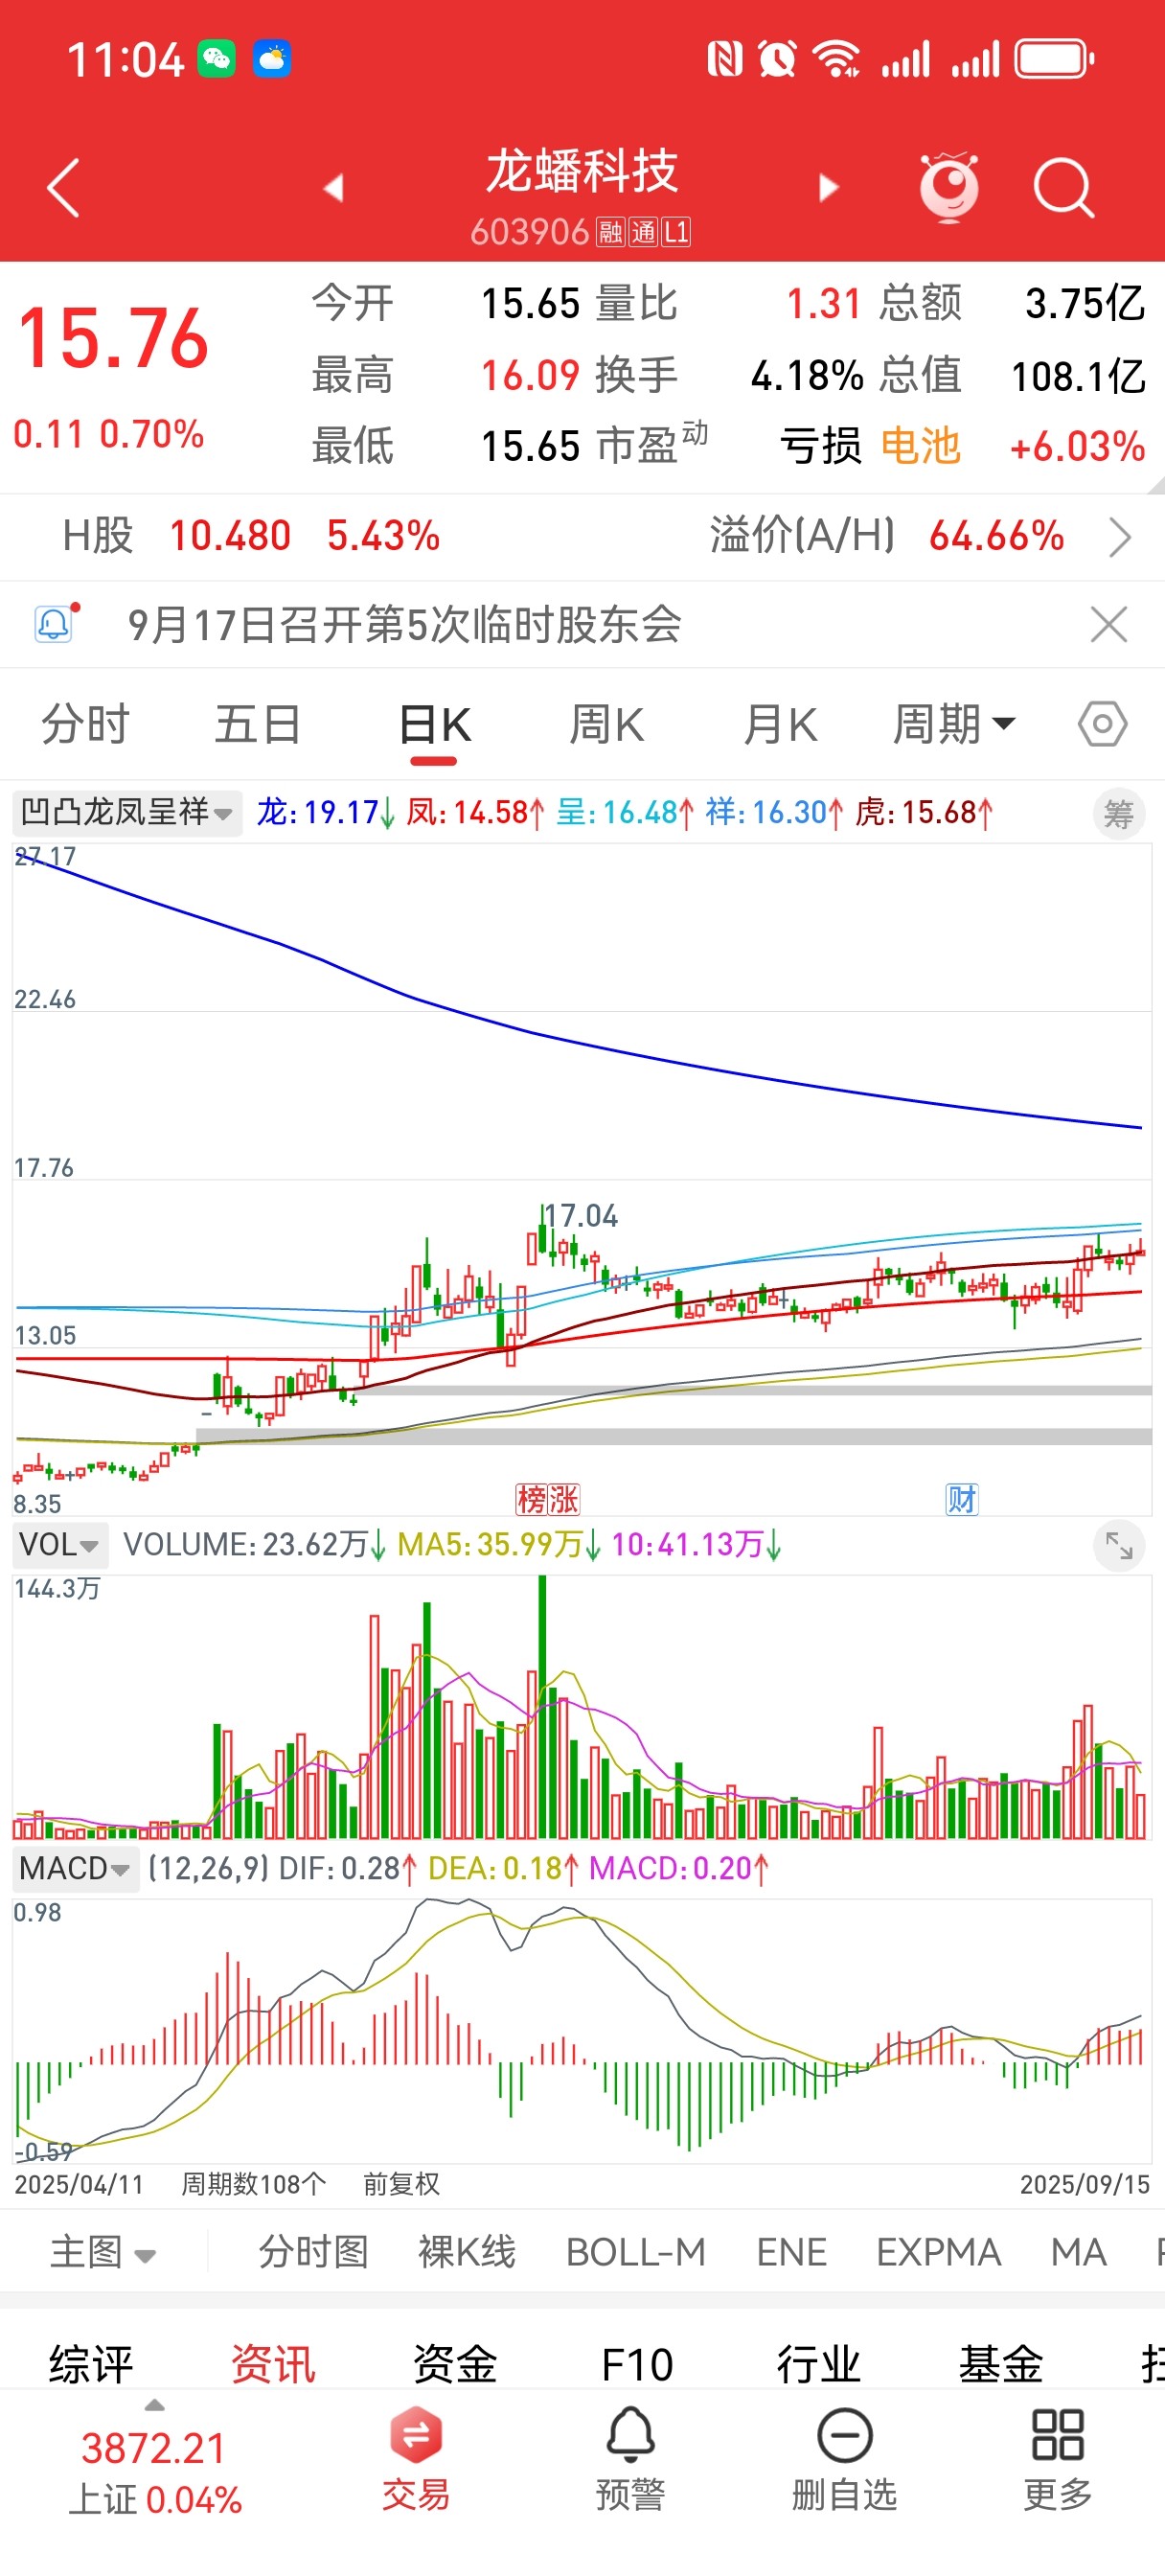
Task: Tap the 17.04 high price label
Action: click(581, 1216)
